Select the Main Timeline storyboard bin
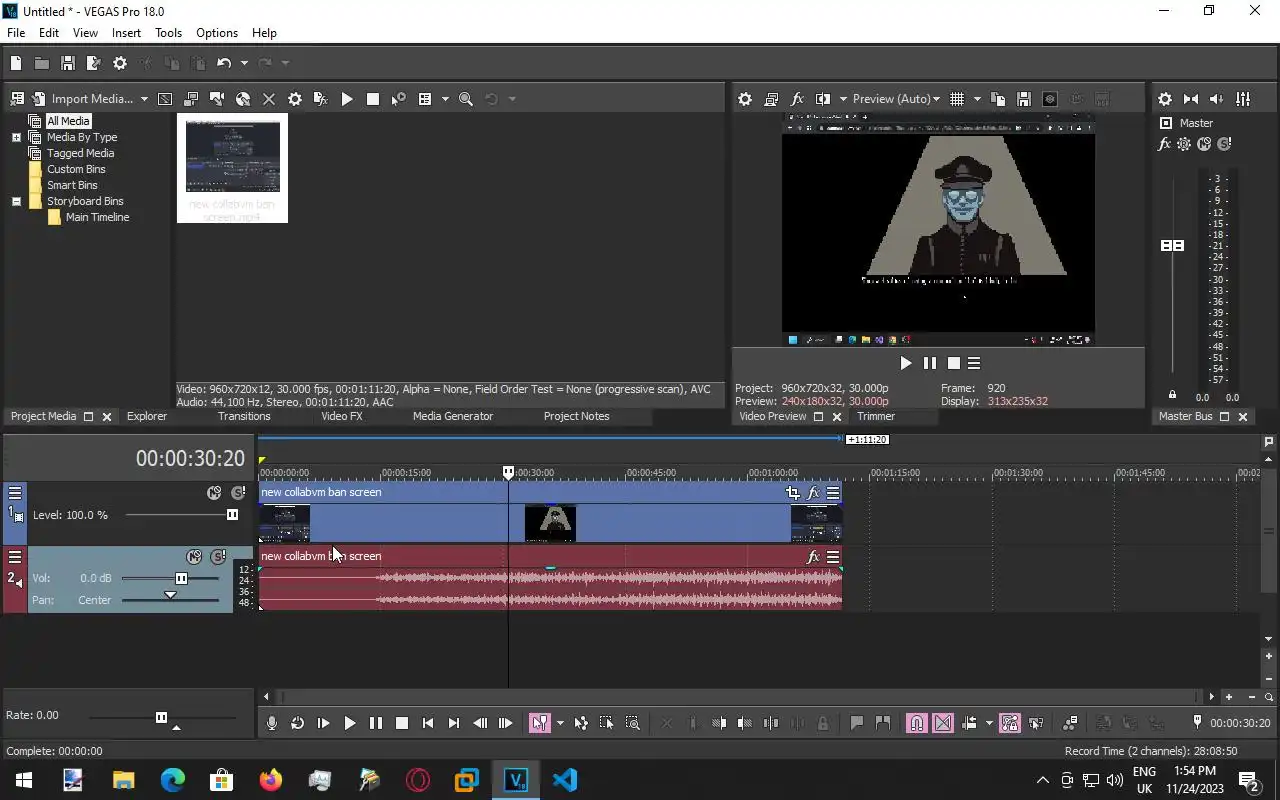The width and height of the screenshot is (1280, 800). [97, 217]
